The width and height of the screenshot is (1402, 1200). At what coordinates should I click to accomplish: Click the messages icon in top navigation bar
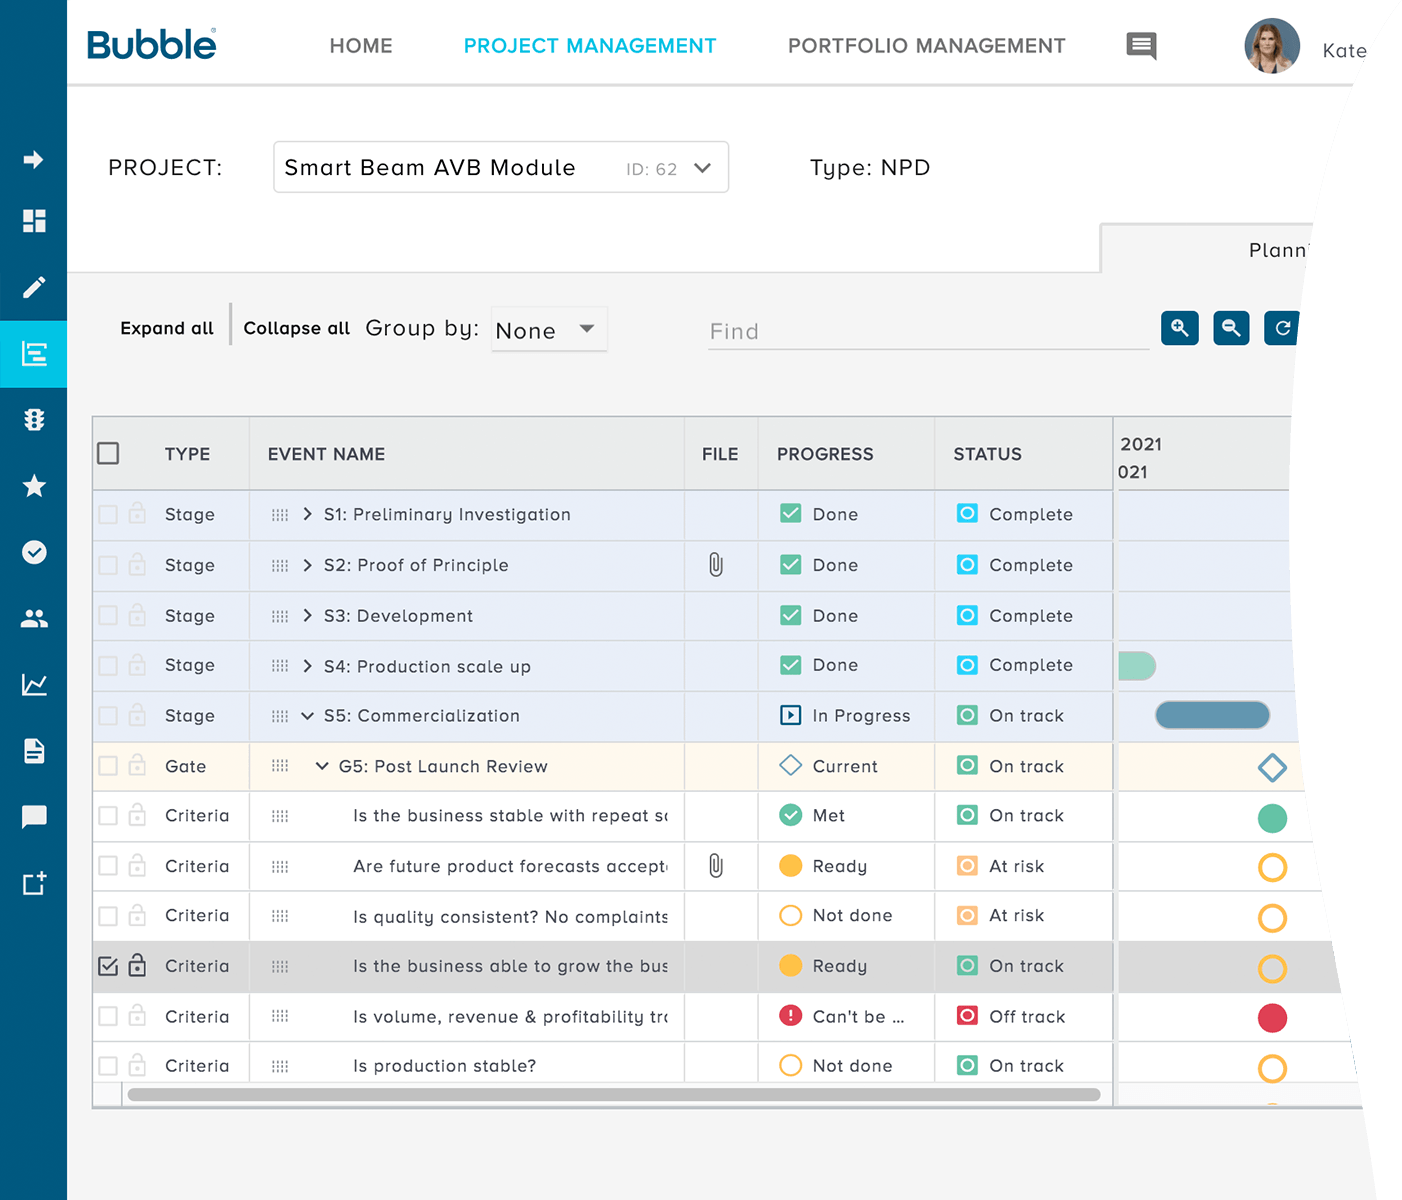click(x=1140, y=46)
